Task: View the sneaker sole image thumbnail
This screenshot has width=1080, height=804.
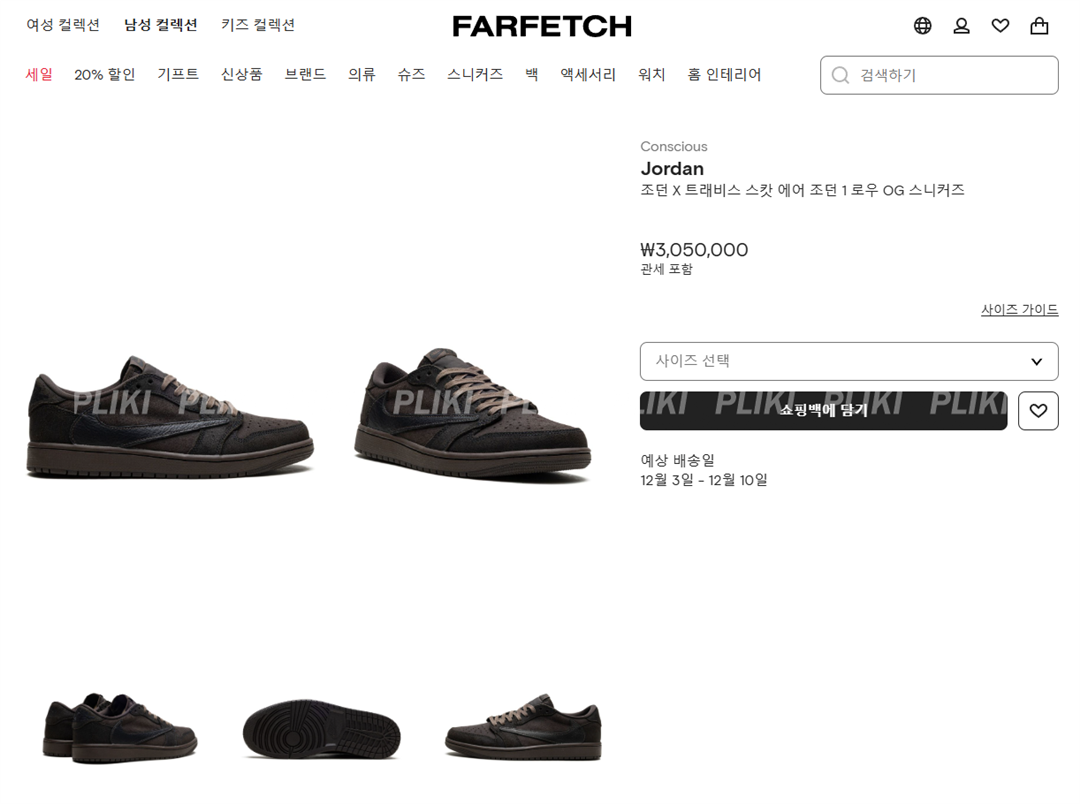Action: [x=322, y=729]
